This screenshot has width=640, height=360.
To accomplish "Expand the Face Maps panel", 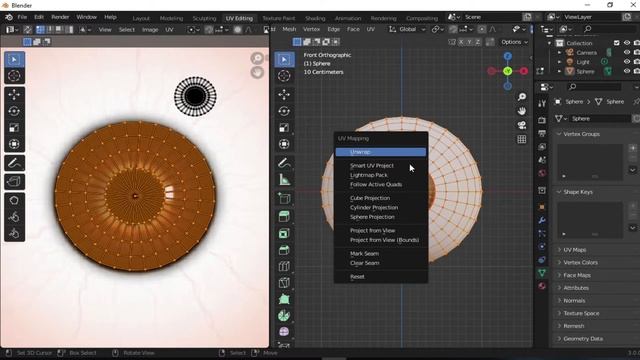I will pos(577,275).
